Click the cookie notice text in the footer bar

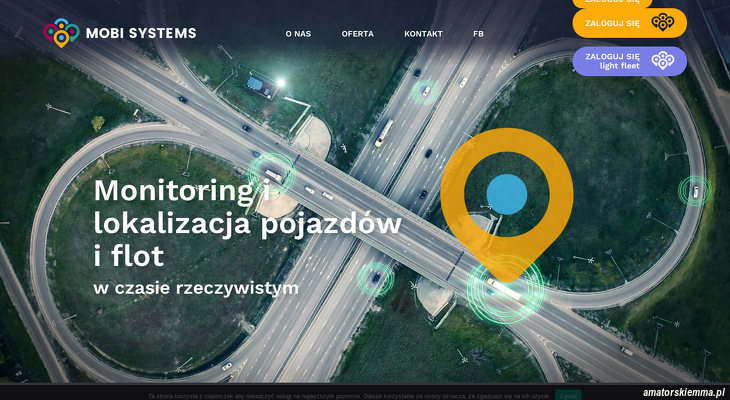click(349, 396)
